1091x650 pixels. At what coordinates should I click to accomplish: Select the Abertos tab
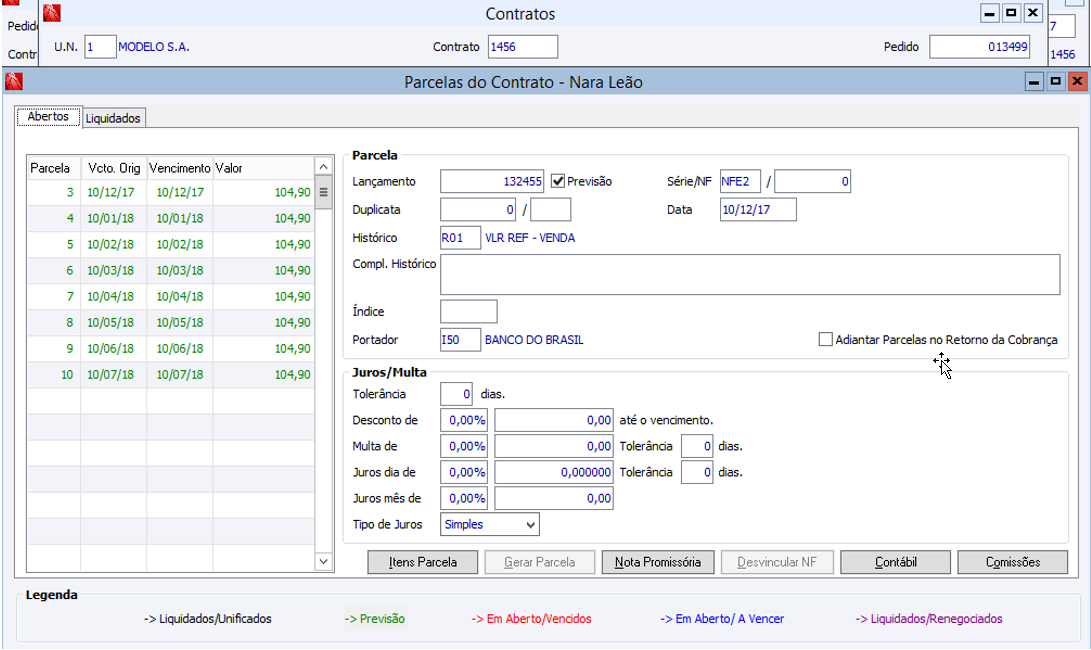click(x=48, y=117)
